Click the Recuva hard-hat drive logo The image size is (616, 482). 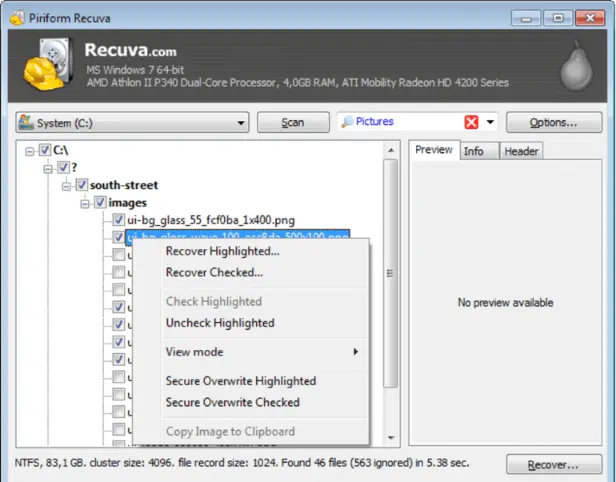[x=48, y=64]
